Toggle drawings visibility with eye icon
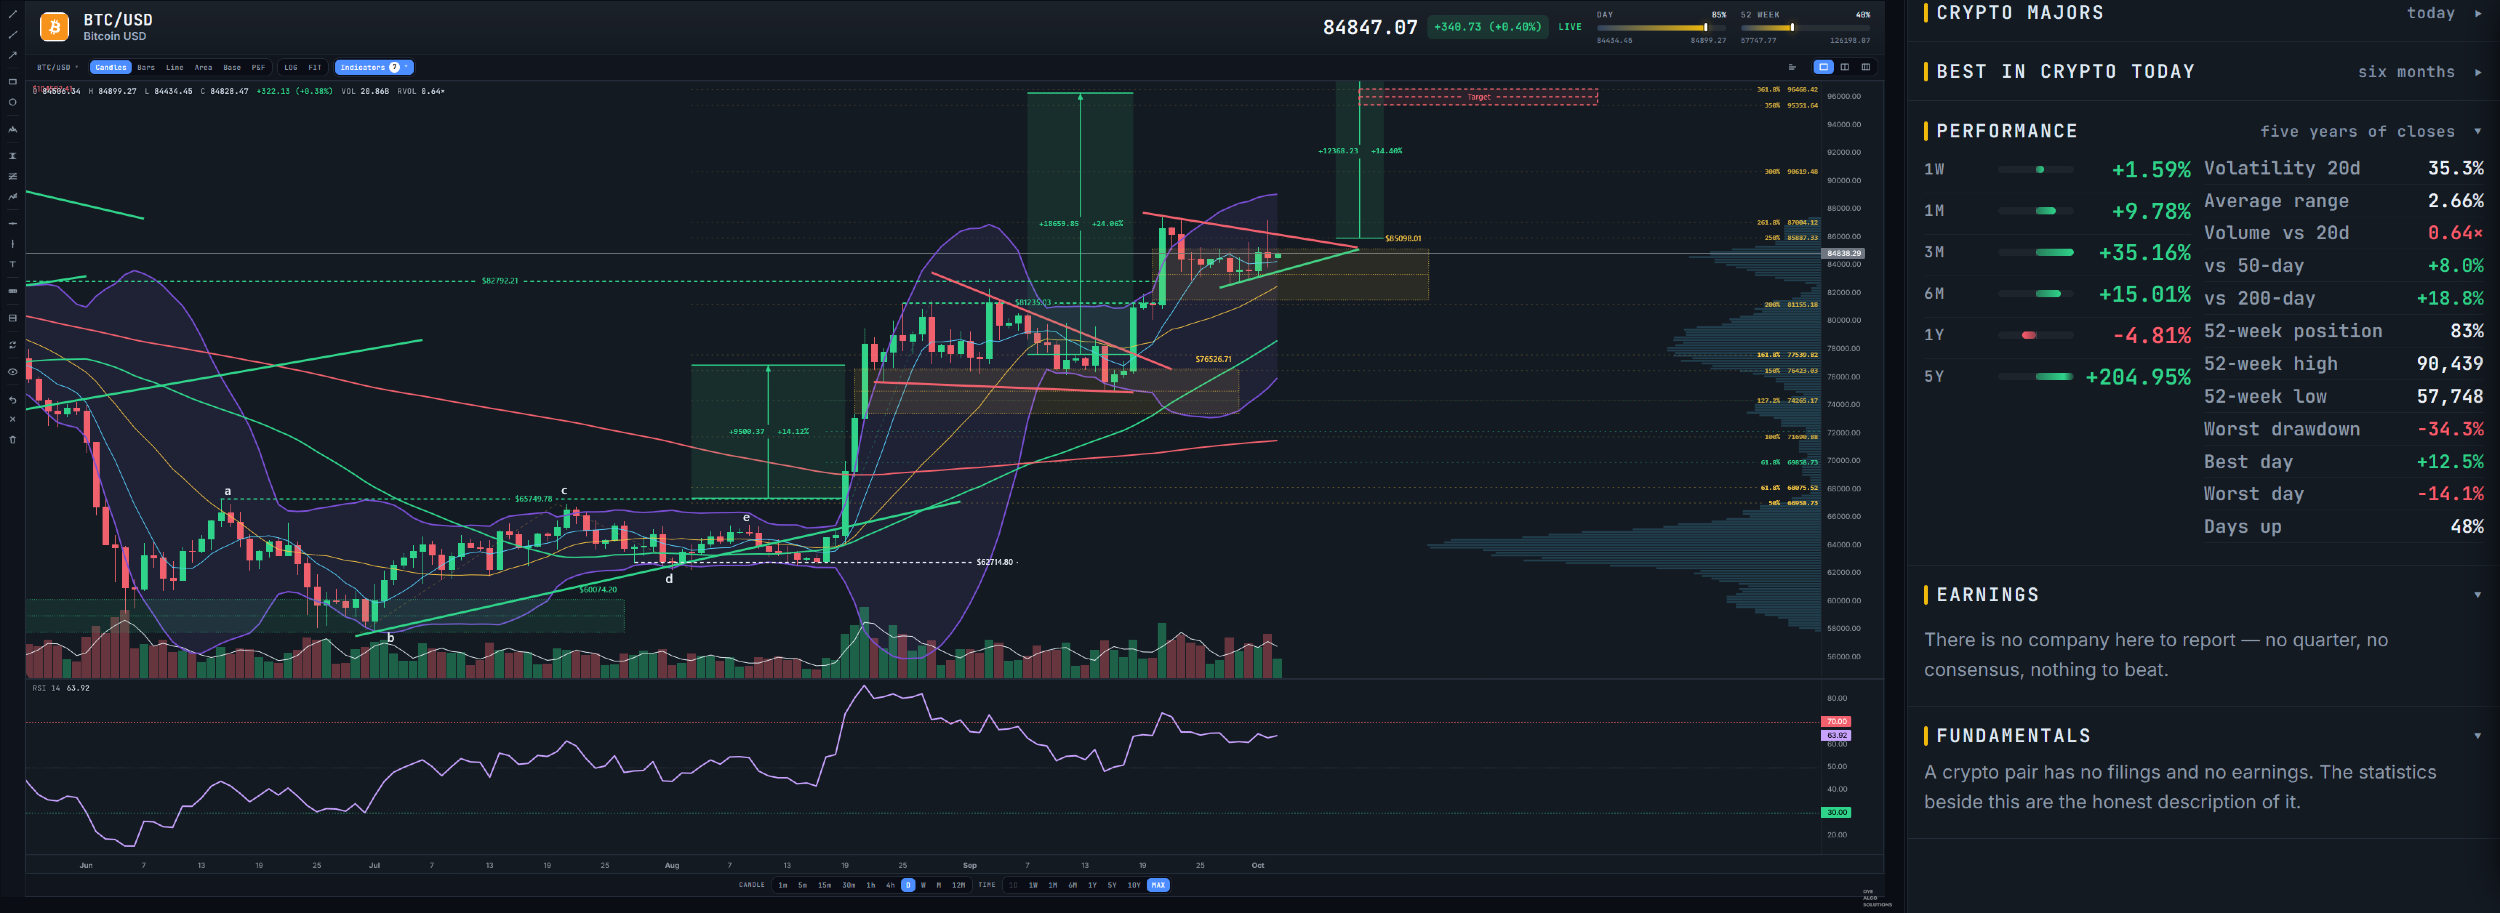 (12, 371)
